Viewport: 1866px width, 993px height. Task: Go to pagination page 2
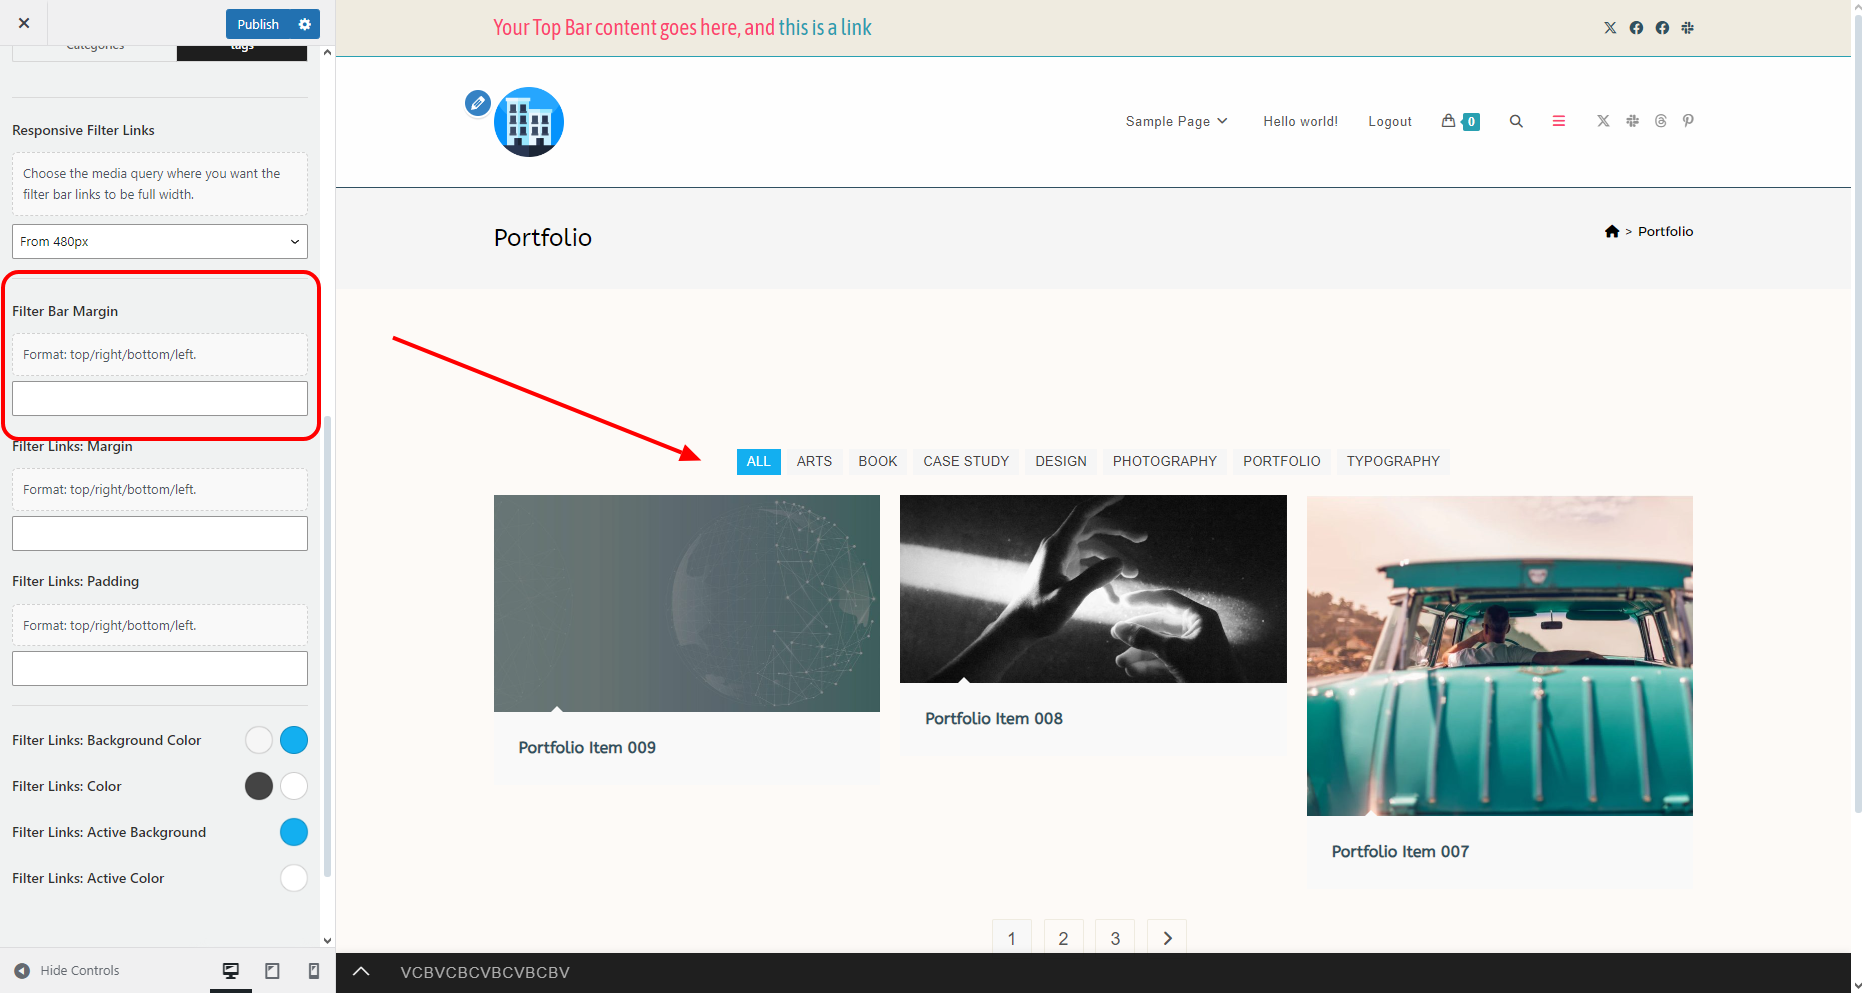pyautogui.click(x=1064, y=938)
